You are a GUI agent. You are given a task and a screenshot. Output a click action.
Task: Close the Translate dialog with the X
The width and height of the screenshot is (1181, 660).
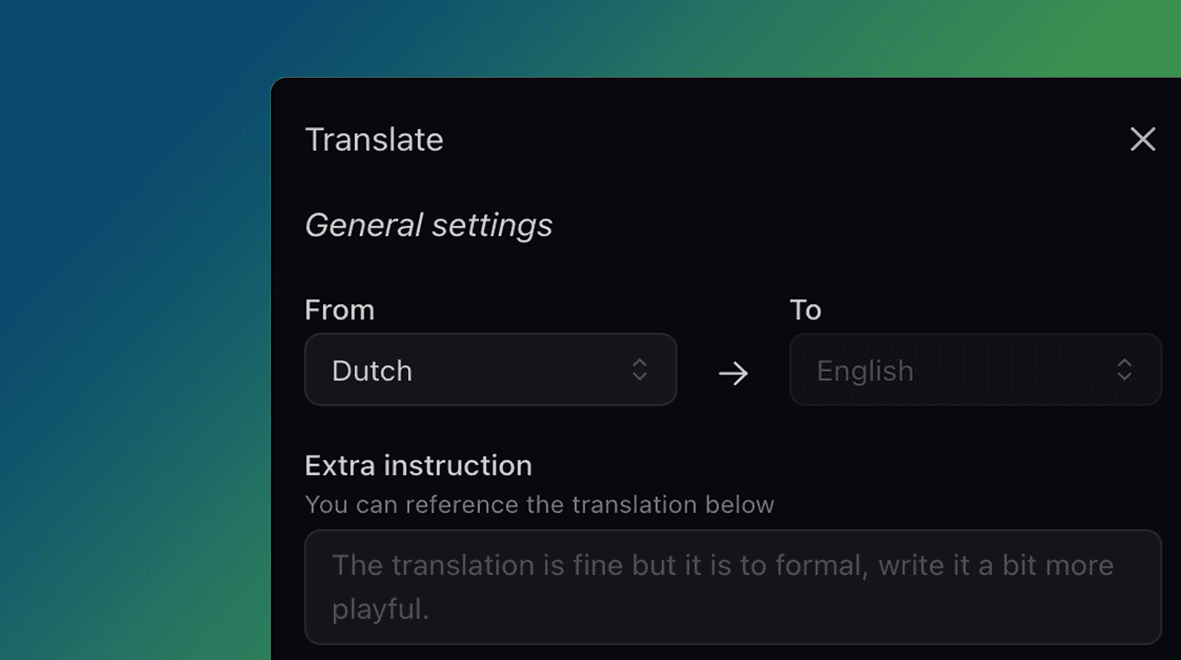coord(1142,139)
